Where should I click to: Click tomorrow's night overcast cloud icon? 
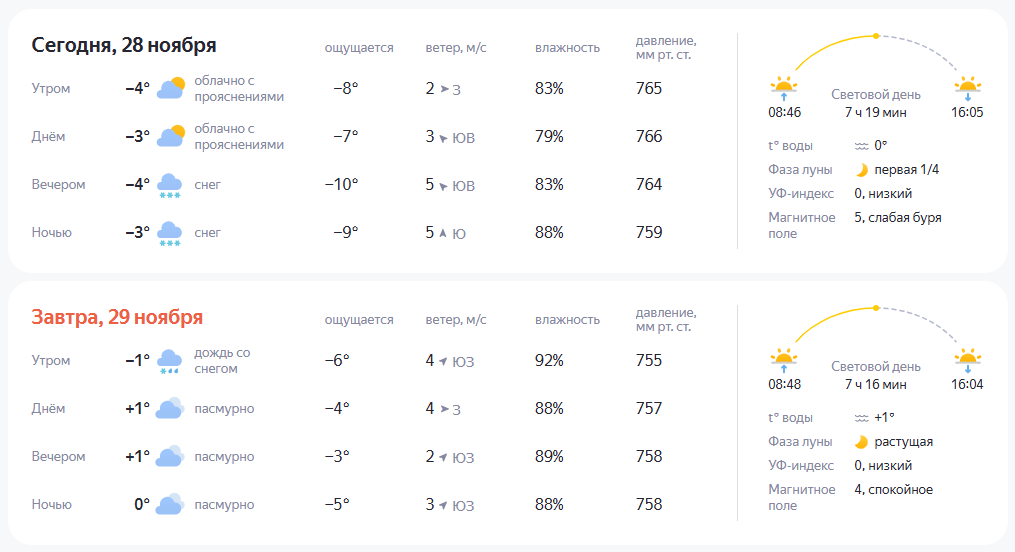tap(170, 505)
